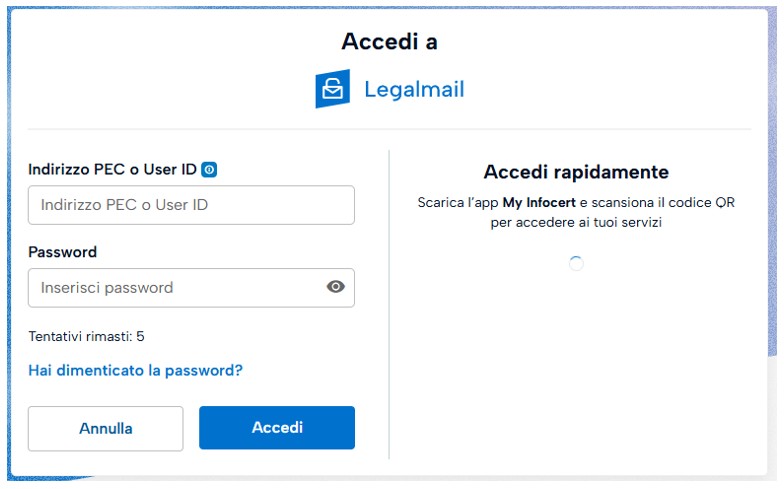Screen dimensions: 784x489
Task: Show password using the eye icon
Action: [336, 287]
